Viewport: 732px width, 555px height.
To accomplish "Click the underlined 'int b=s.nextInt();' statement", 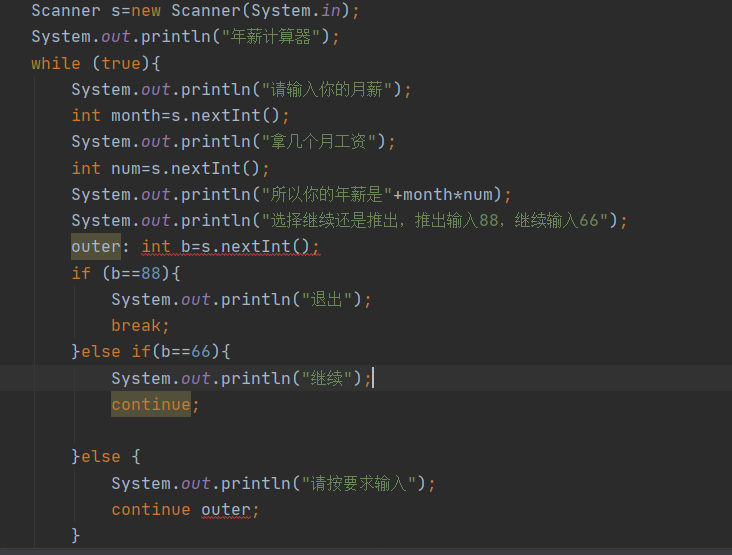I will coord(231,246).
